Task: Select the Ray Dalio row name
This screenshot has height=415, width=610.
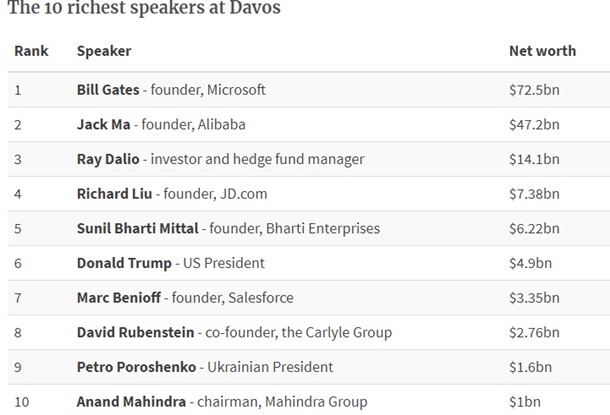Action: [x=107, y=159]
